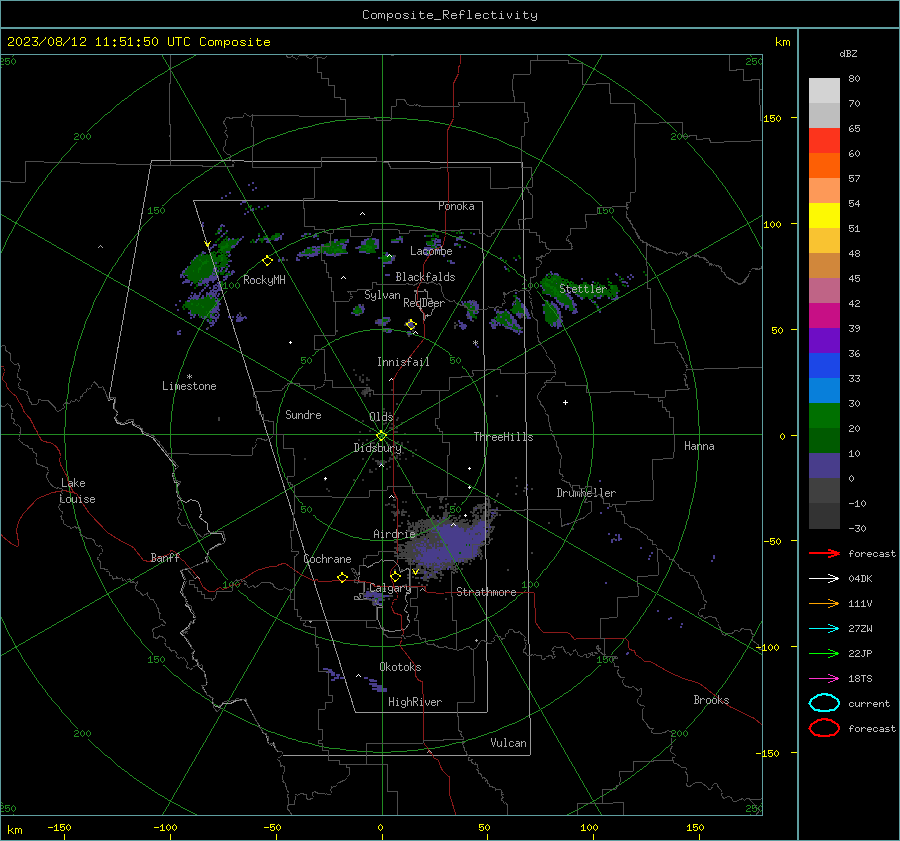Image resolution: width=900 pixels, height=841 pixels.
Task: Click the Brooks town label
Action: [x=711, y=700]
